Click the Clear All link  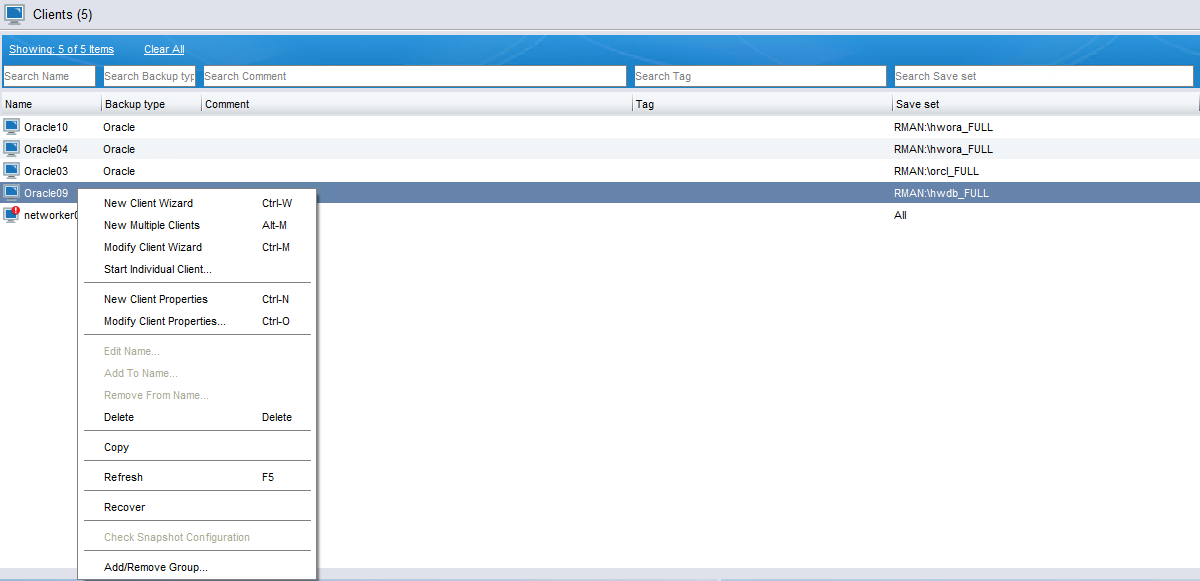(x=164, y=49)
